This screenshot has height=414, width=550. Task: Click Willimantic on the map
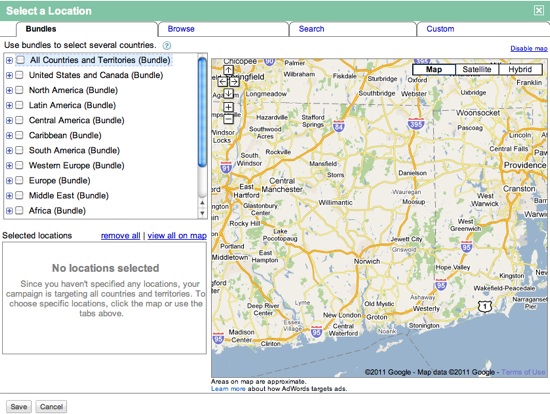pos(335,202)
